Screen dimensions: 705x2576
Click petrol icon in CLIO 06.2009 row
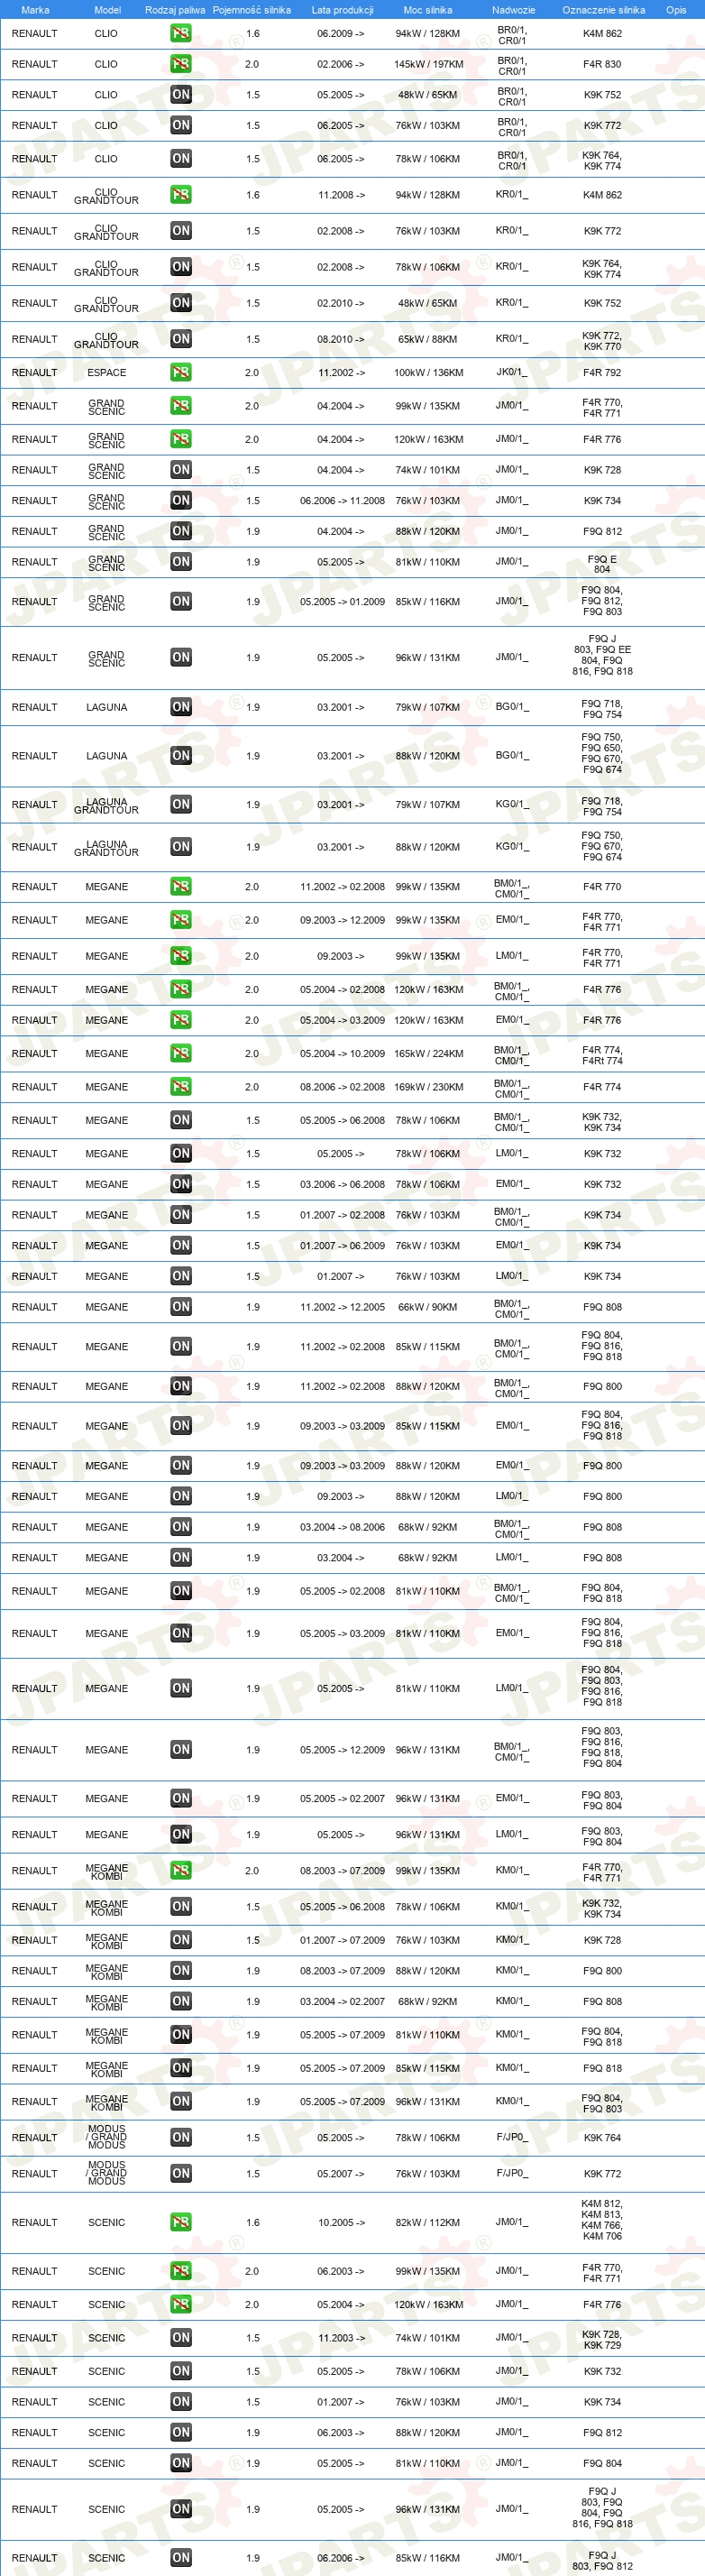[180, 33]
